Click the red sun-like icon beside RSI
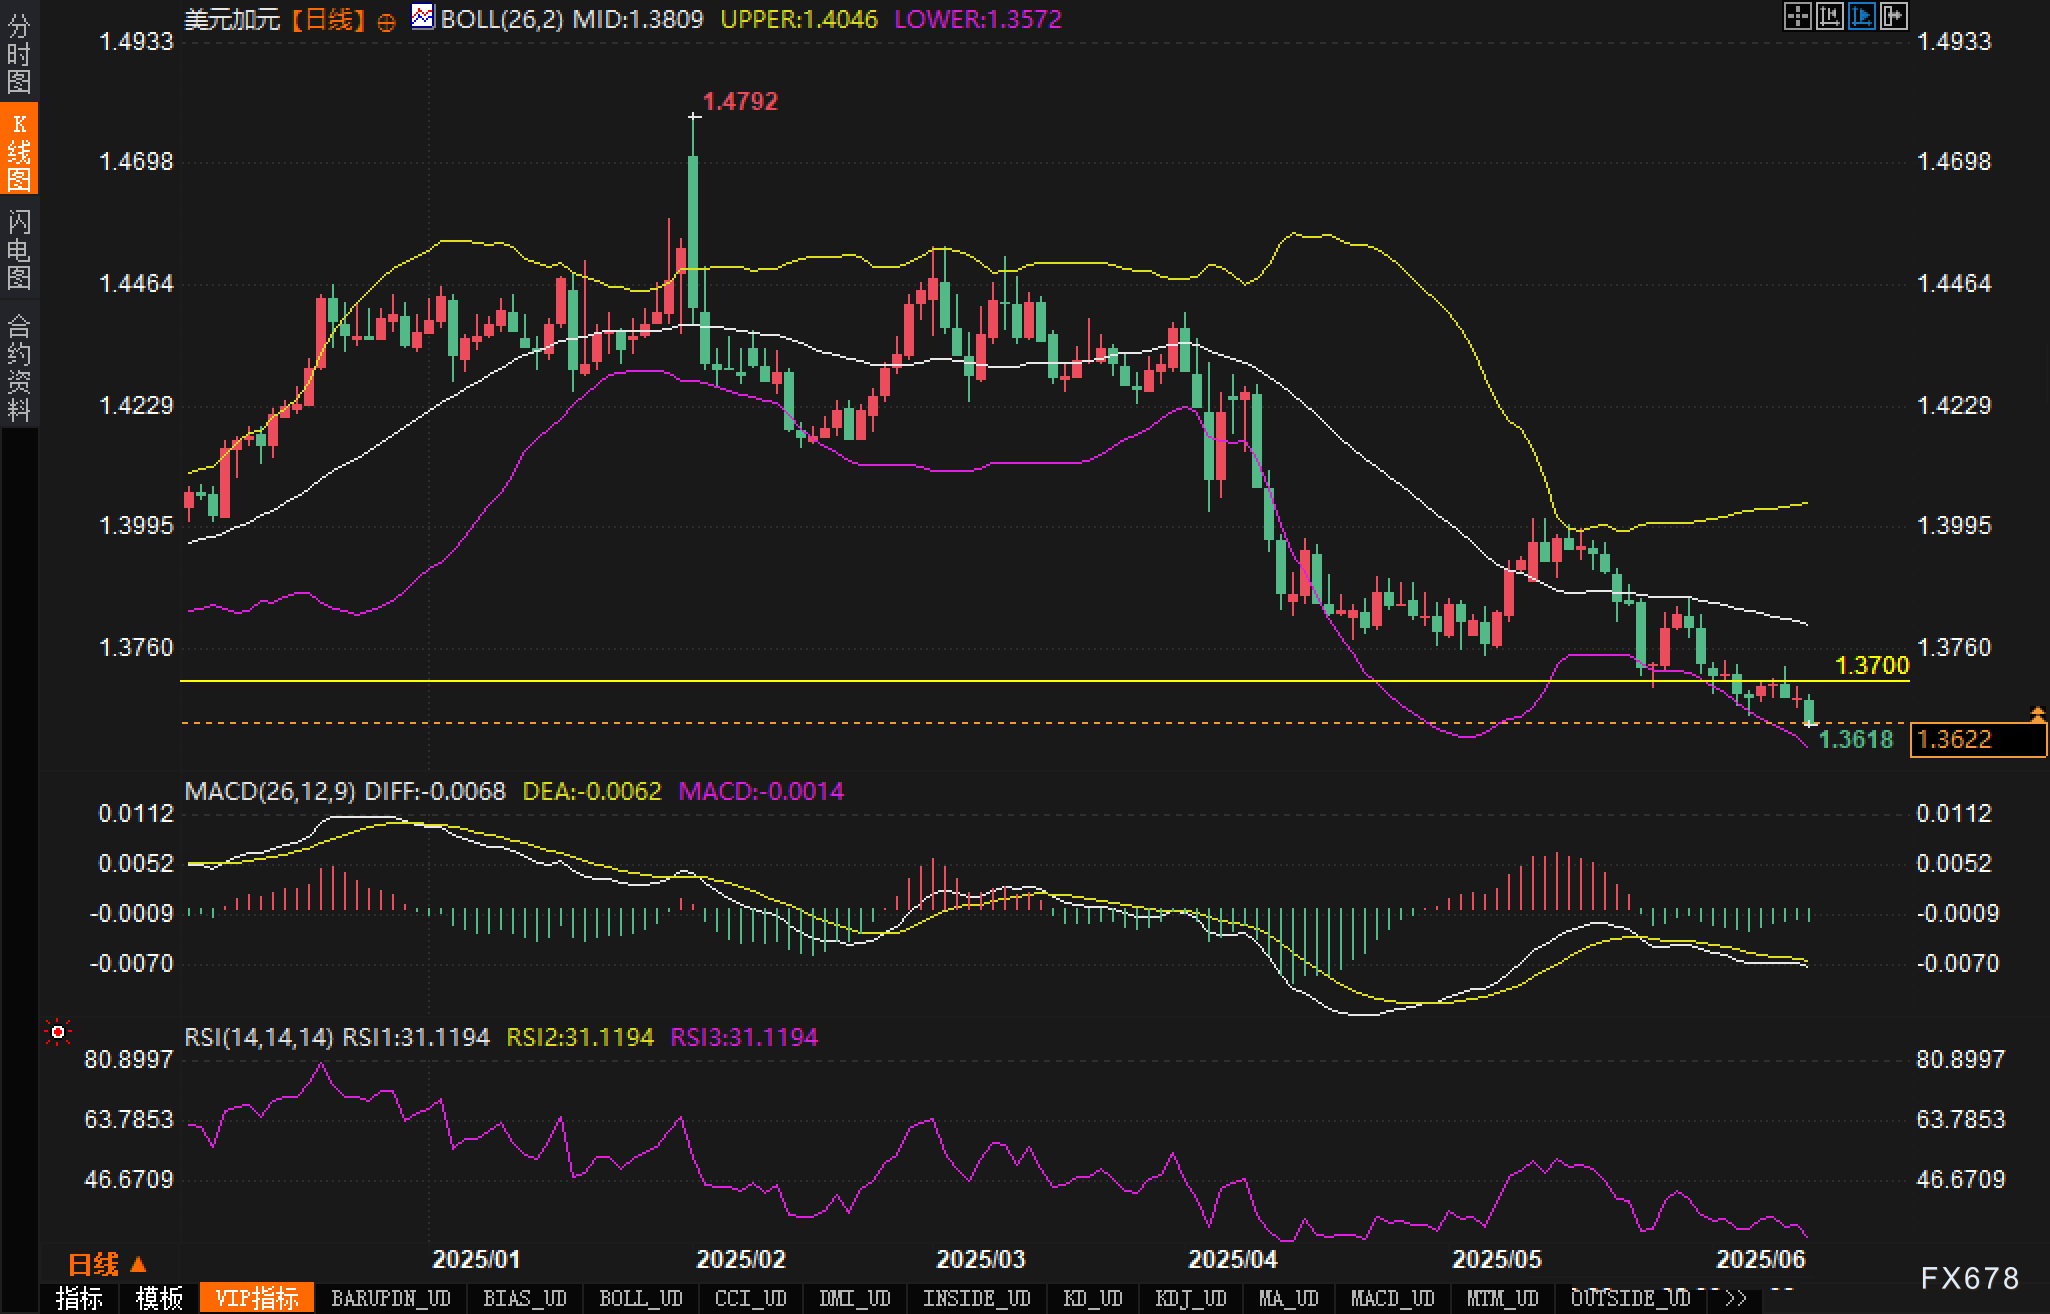The image size is (2050, 1314). pyautogui.click(x=58, y=1032)
